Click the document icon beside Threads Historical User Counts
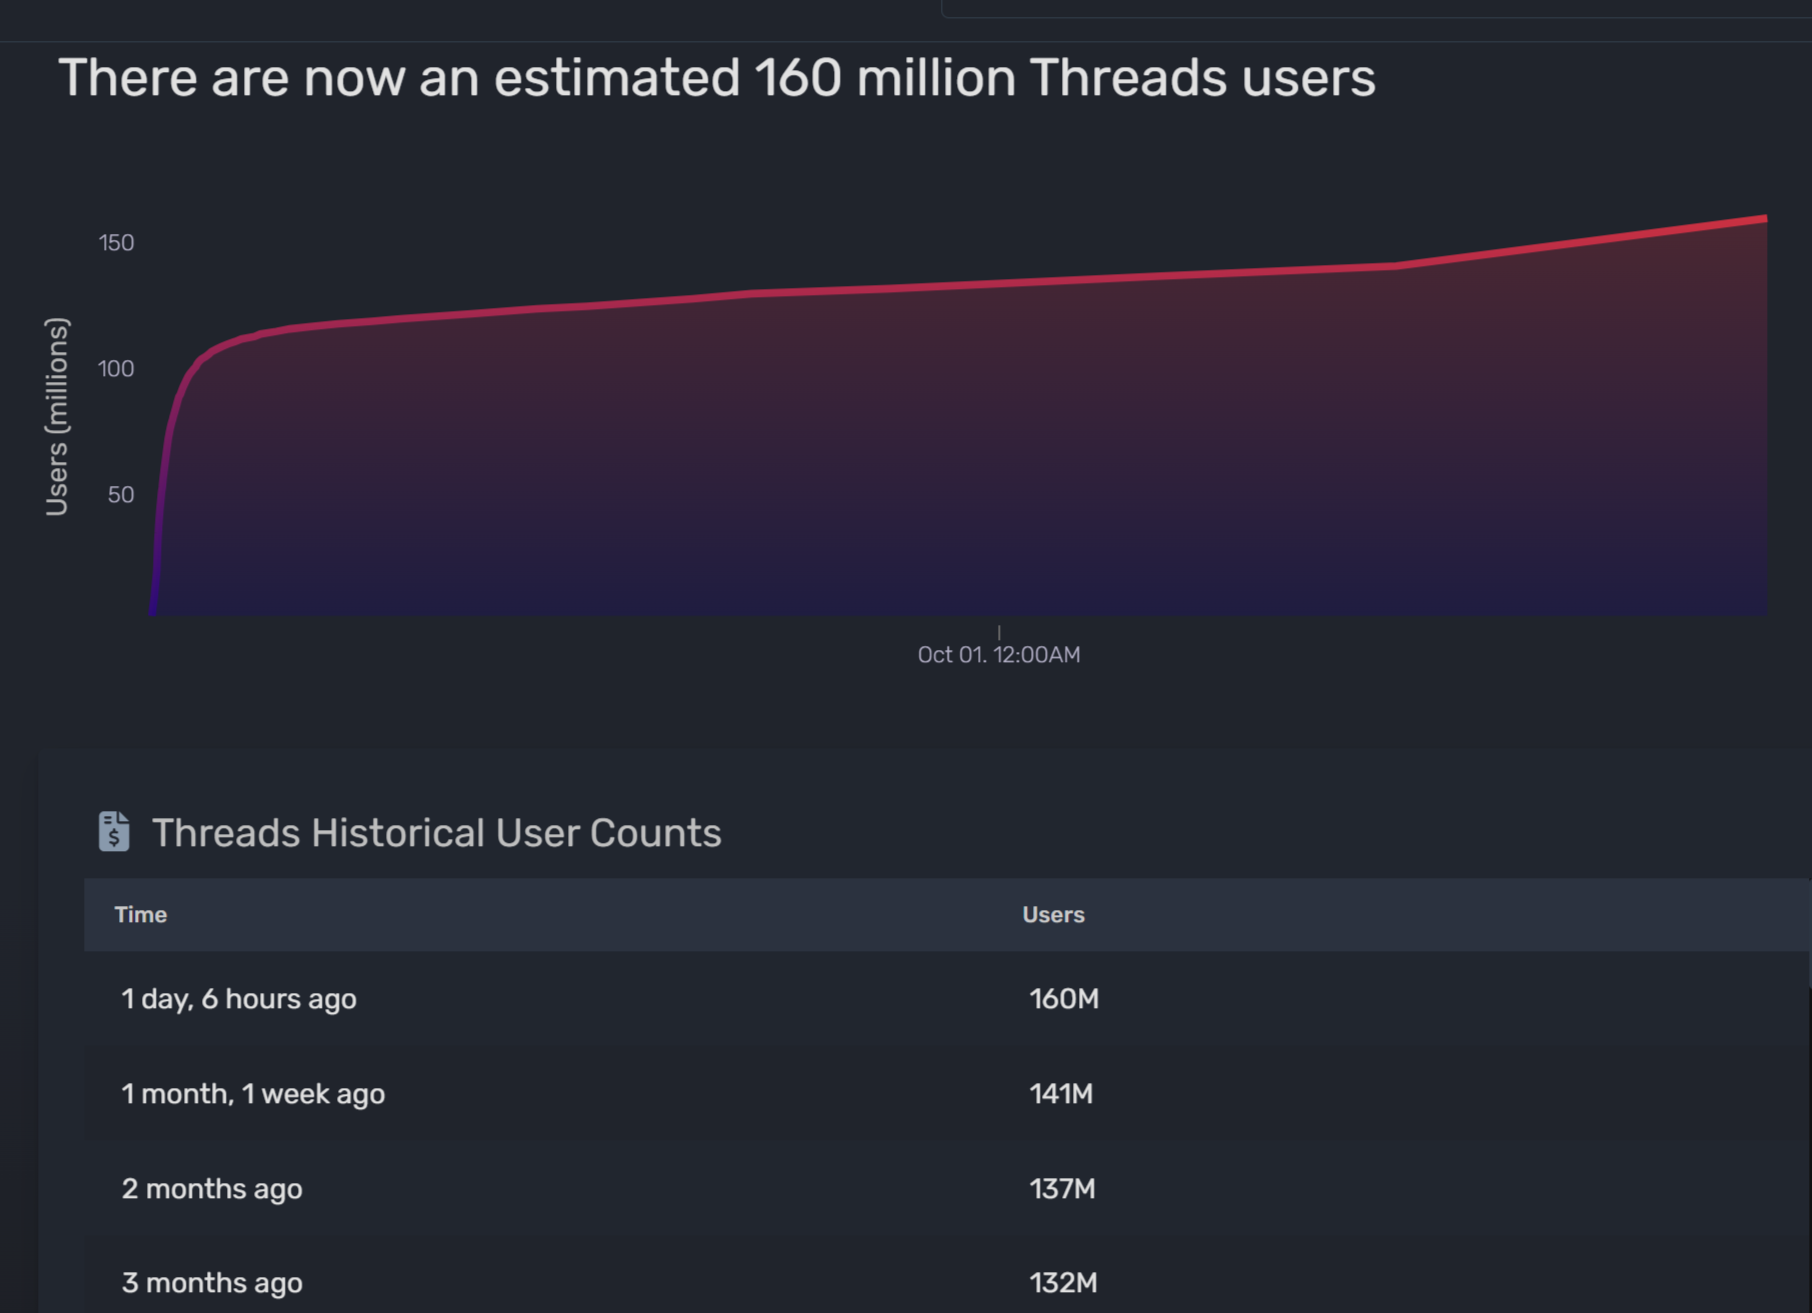1812x1313 pixels. point(114,832)
